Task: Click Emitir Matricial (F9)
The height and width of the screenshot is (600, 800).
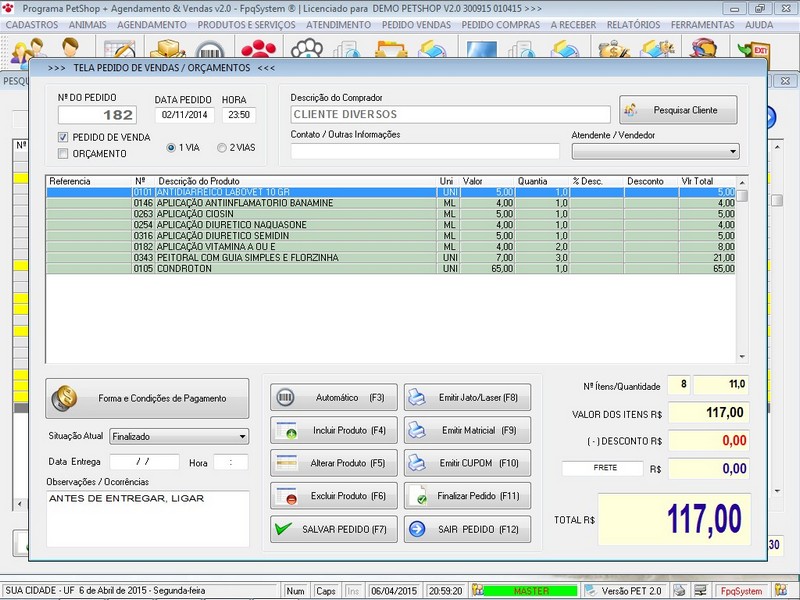Action: click(x=467, y=430)
